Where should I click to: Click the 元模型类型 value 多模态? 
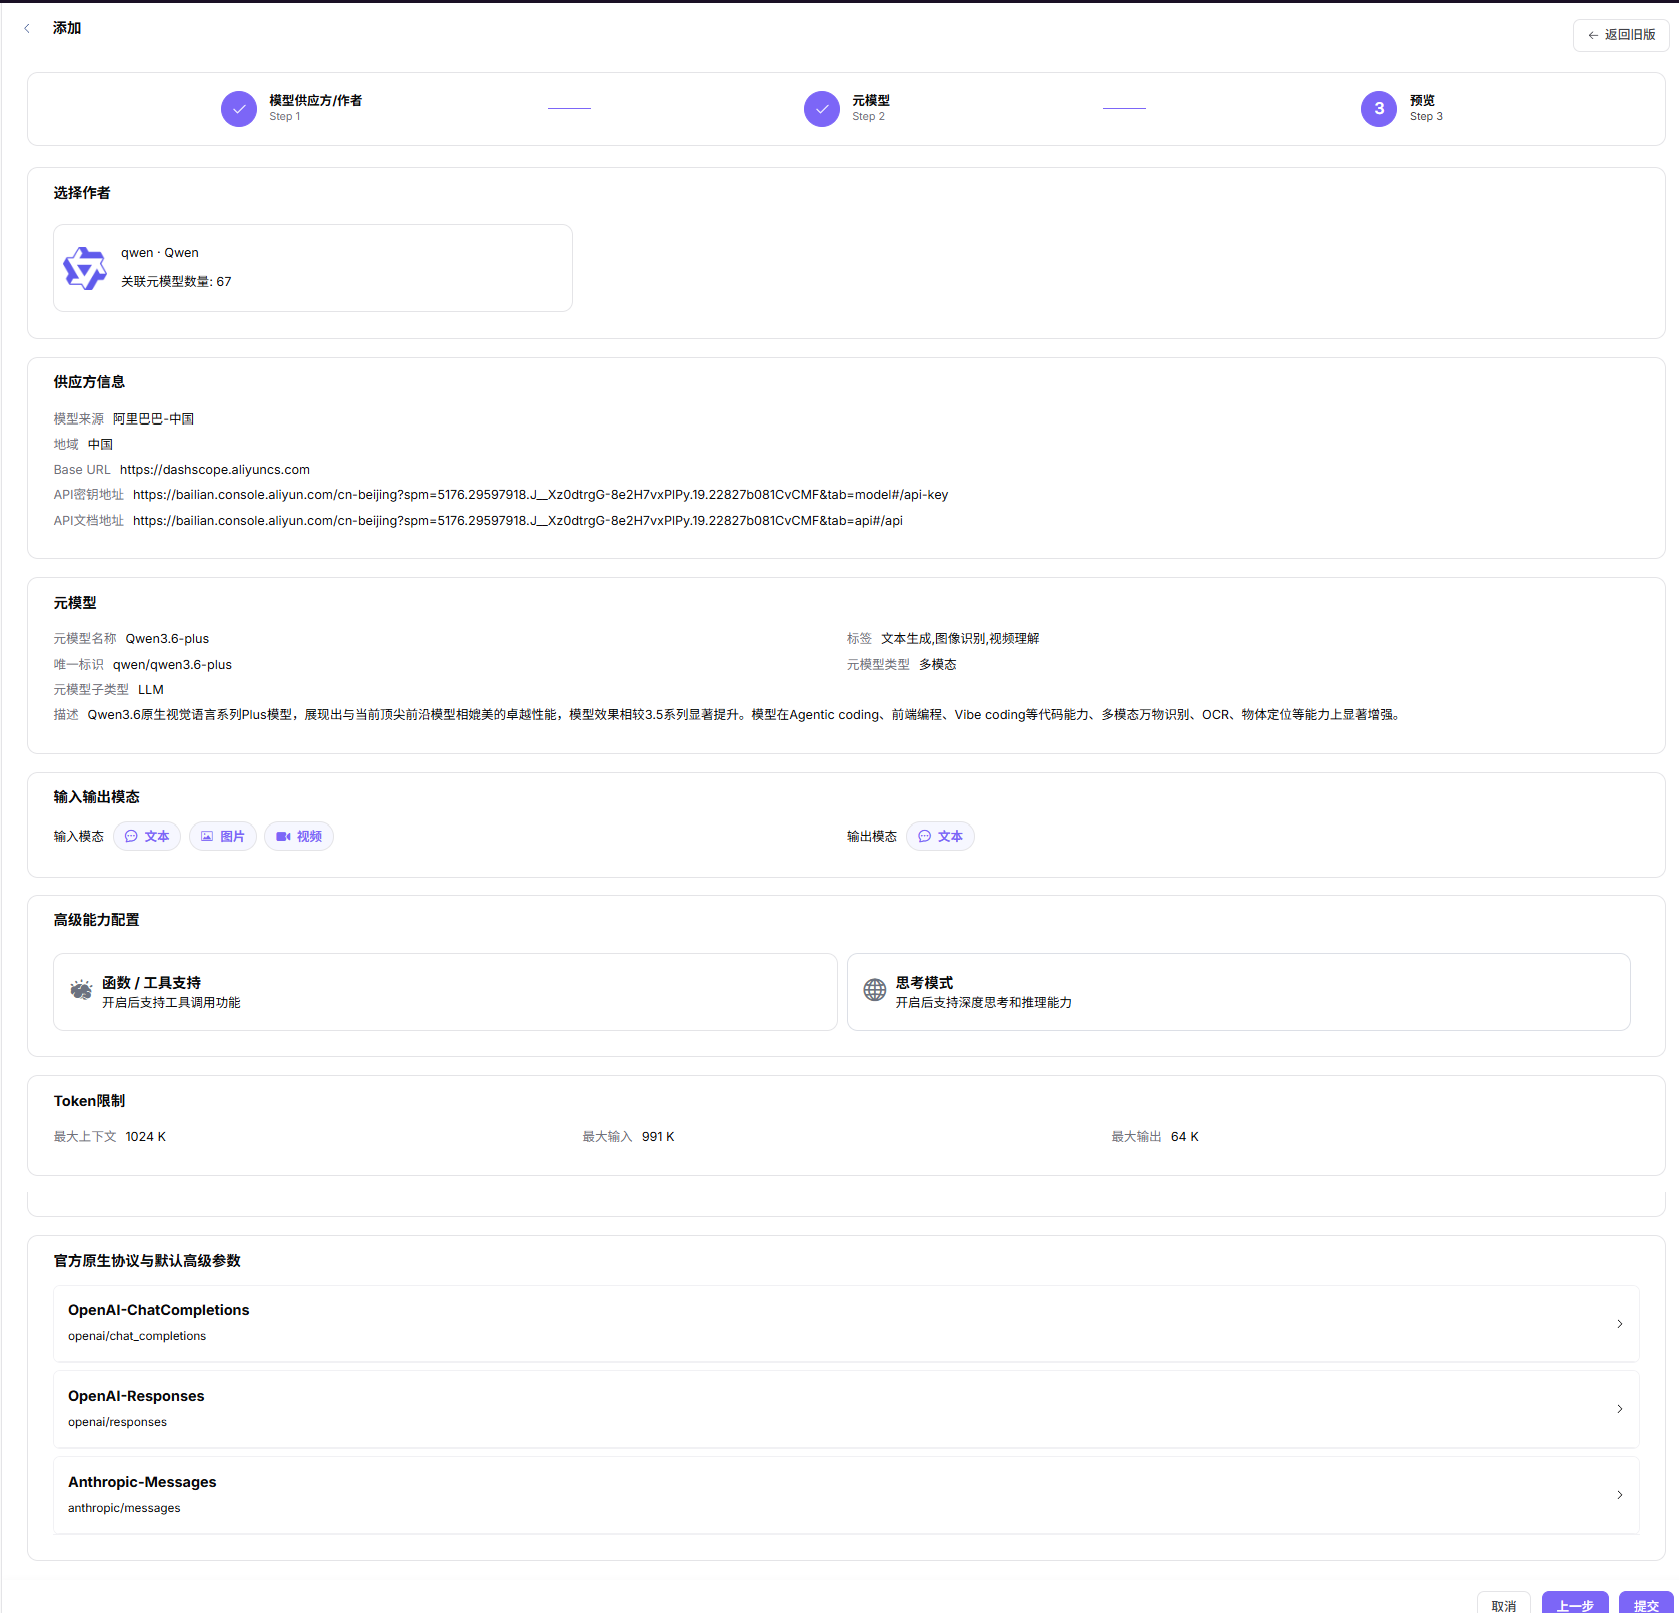click(x=938, y=665)
